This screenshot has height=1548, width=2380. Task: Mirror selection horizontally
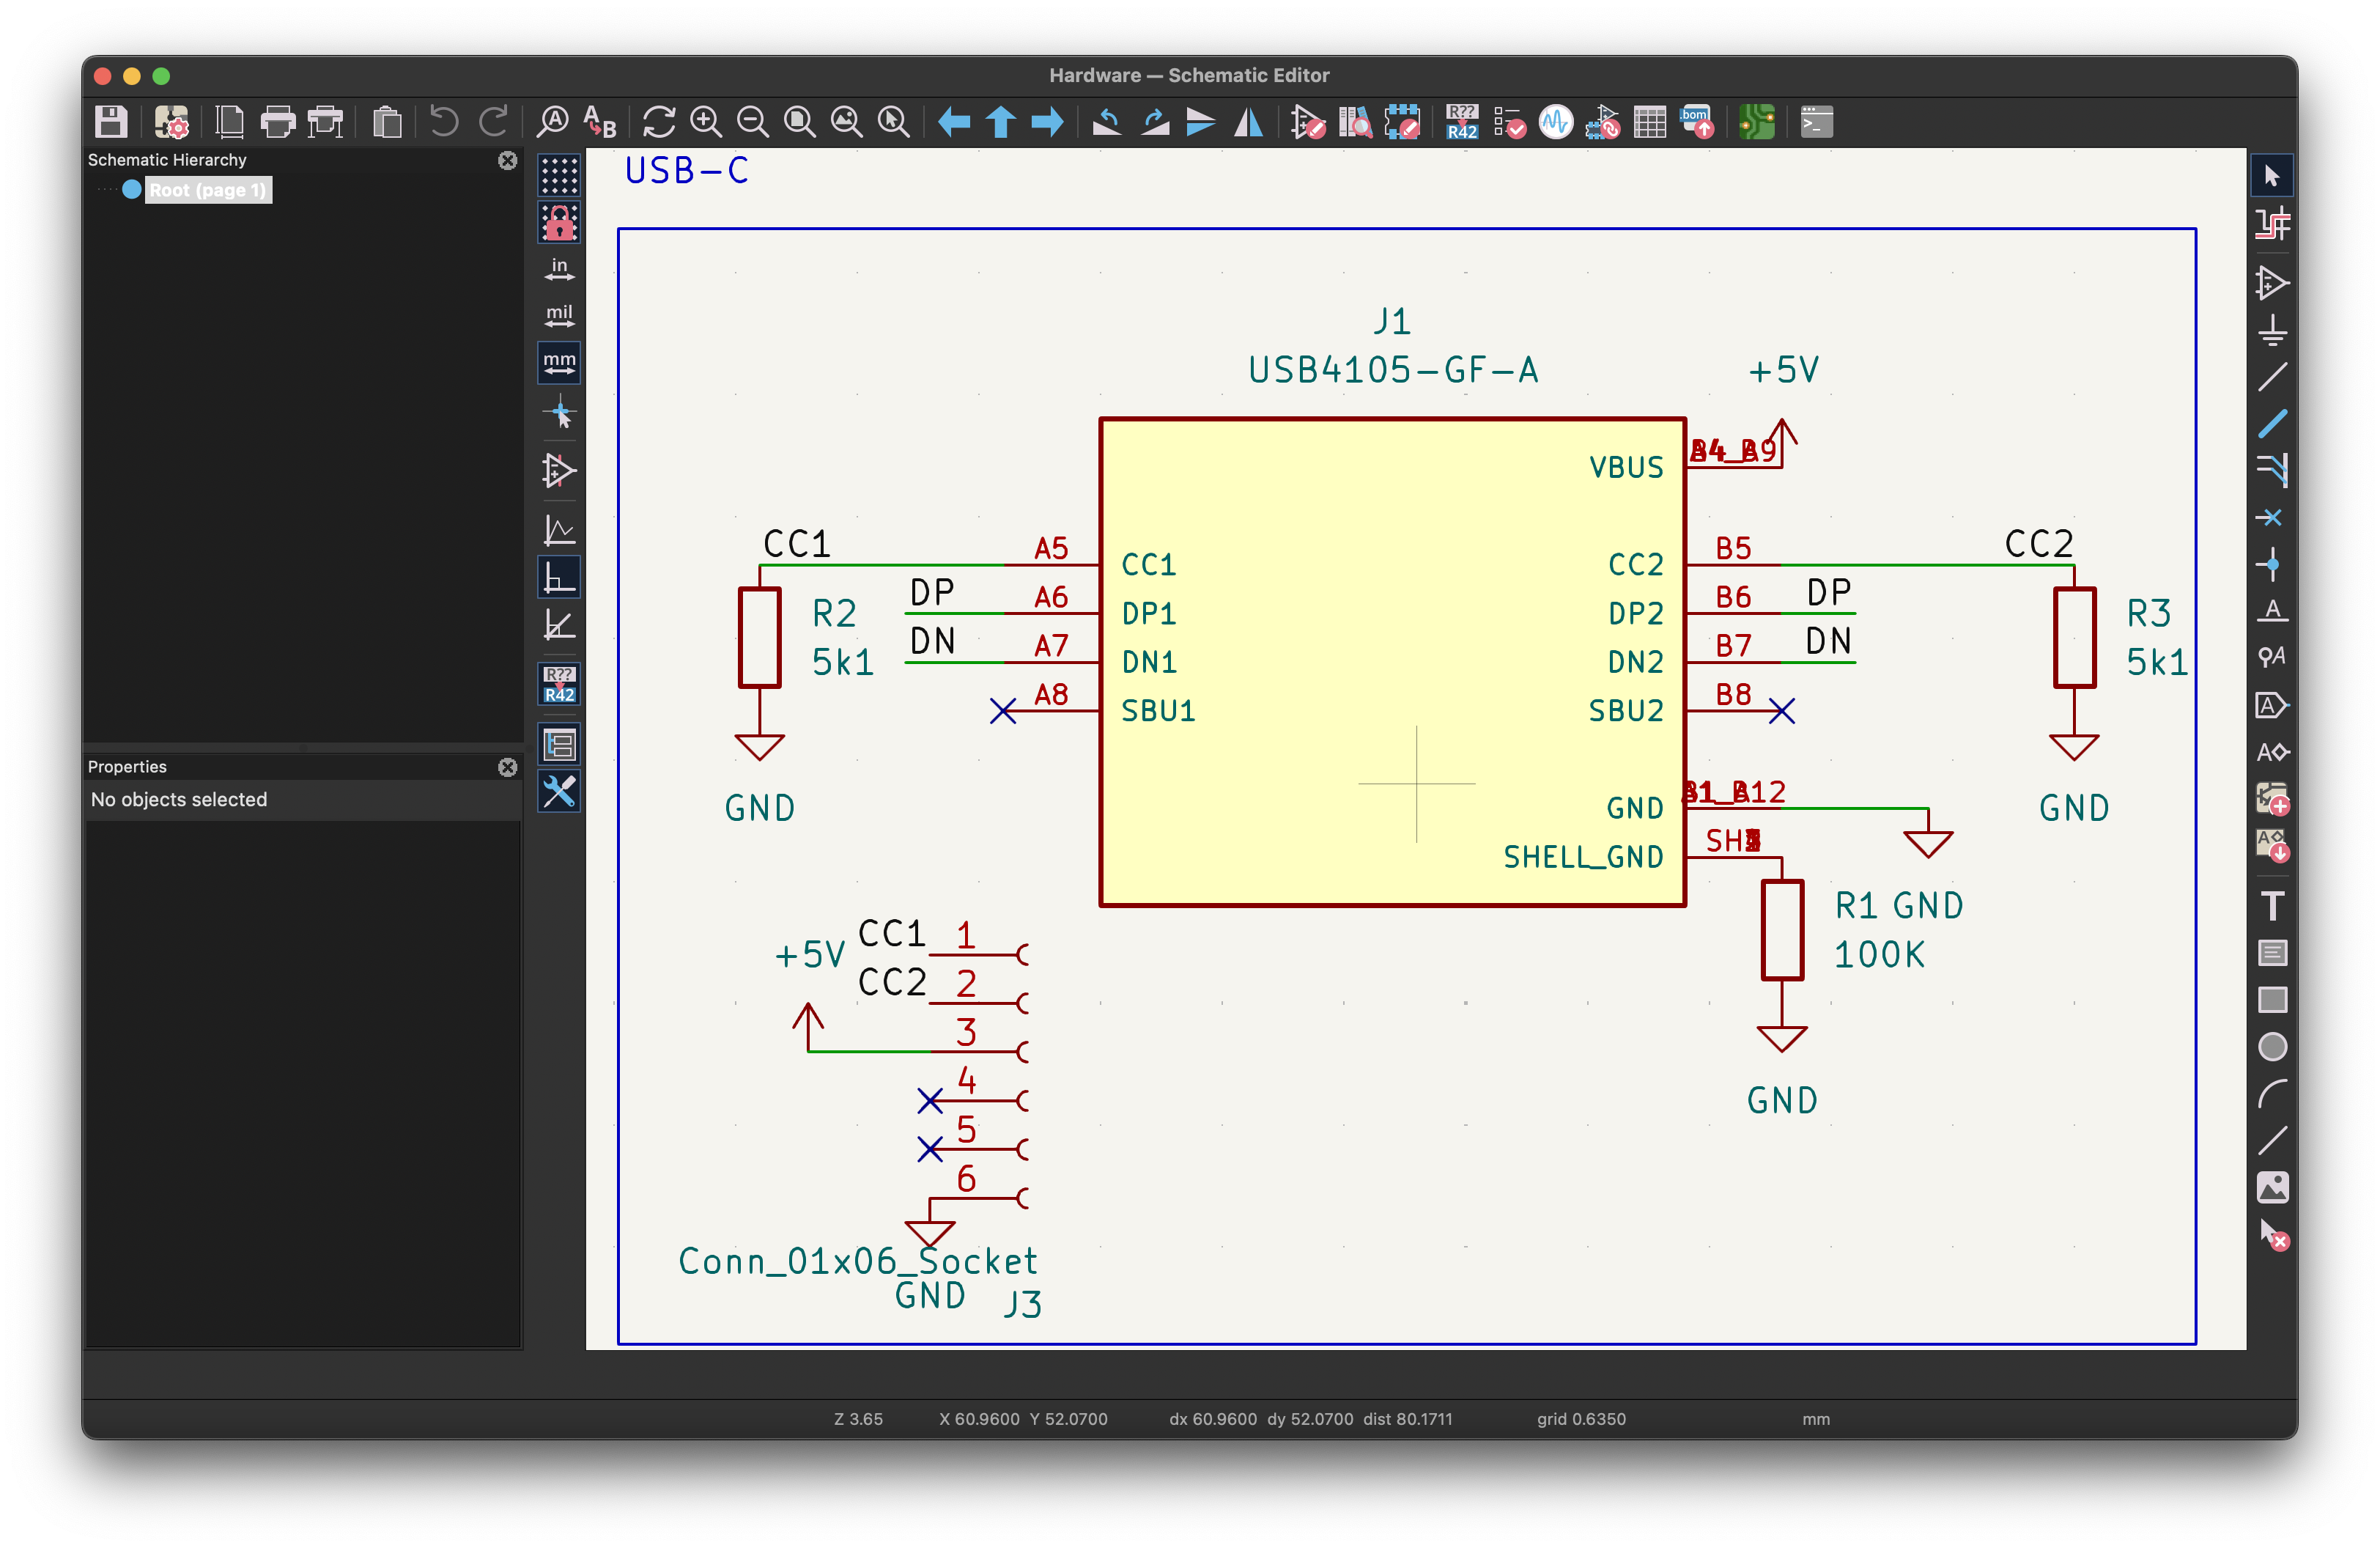1248,122
